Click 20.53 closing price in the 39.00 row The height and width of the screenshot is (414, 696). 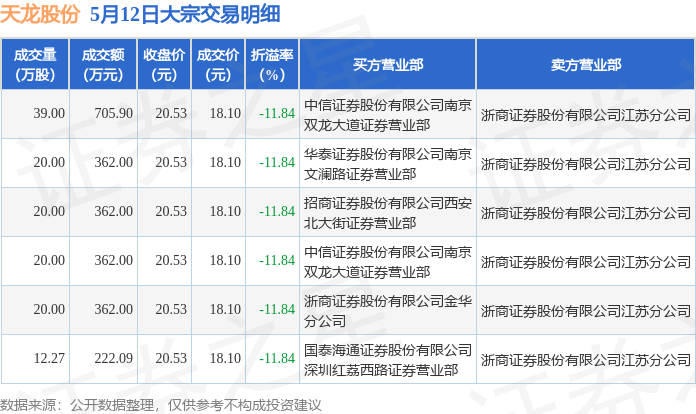coord(171,114)
